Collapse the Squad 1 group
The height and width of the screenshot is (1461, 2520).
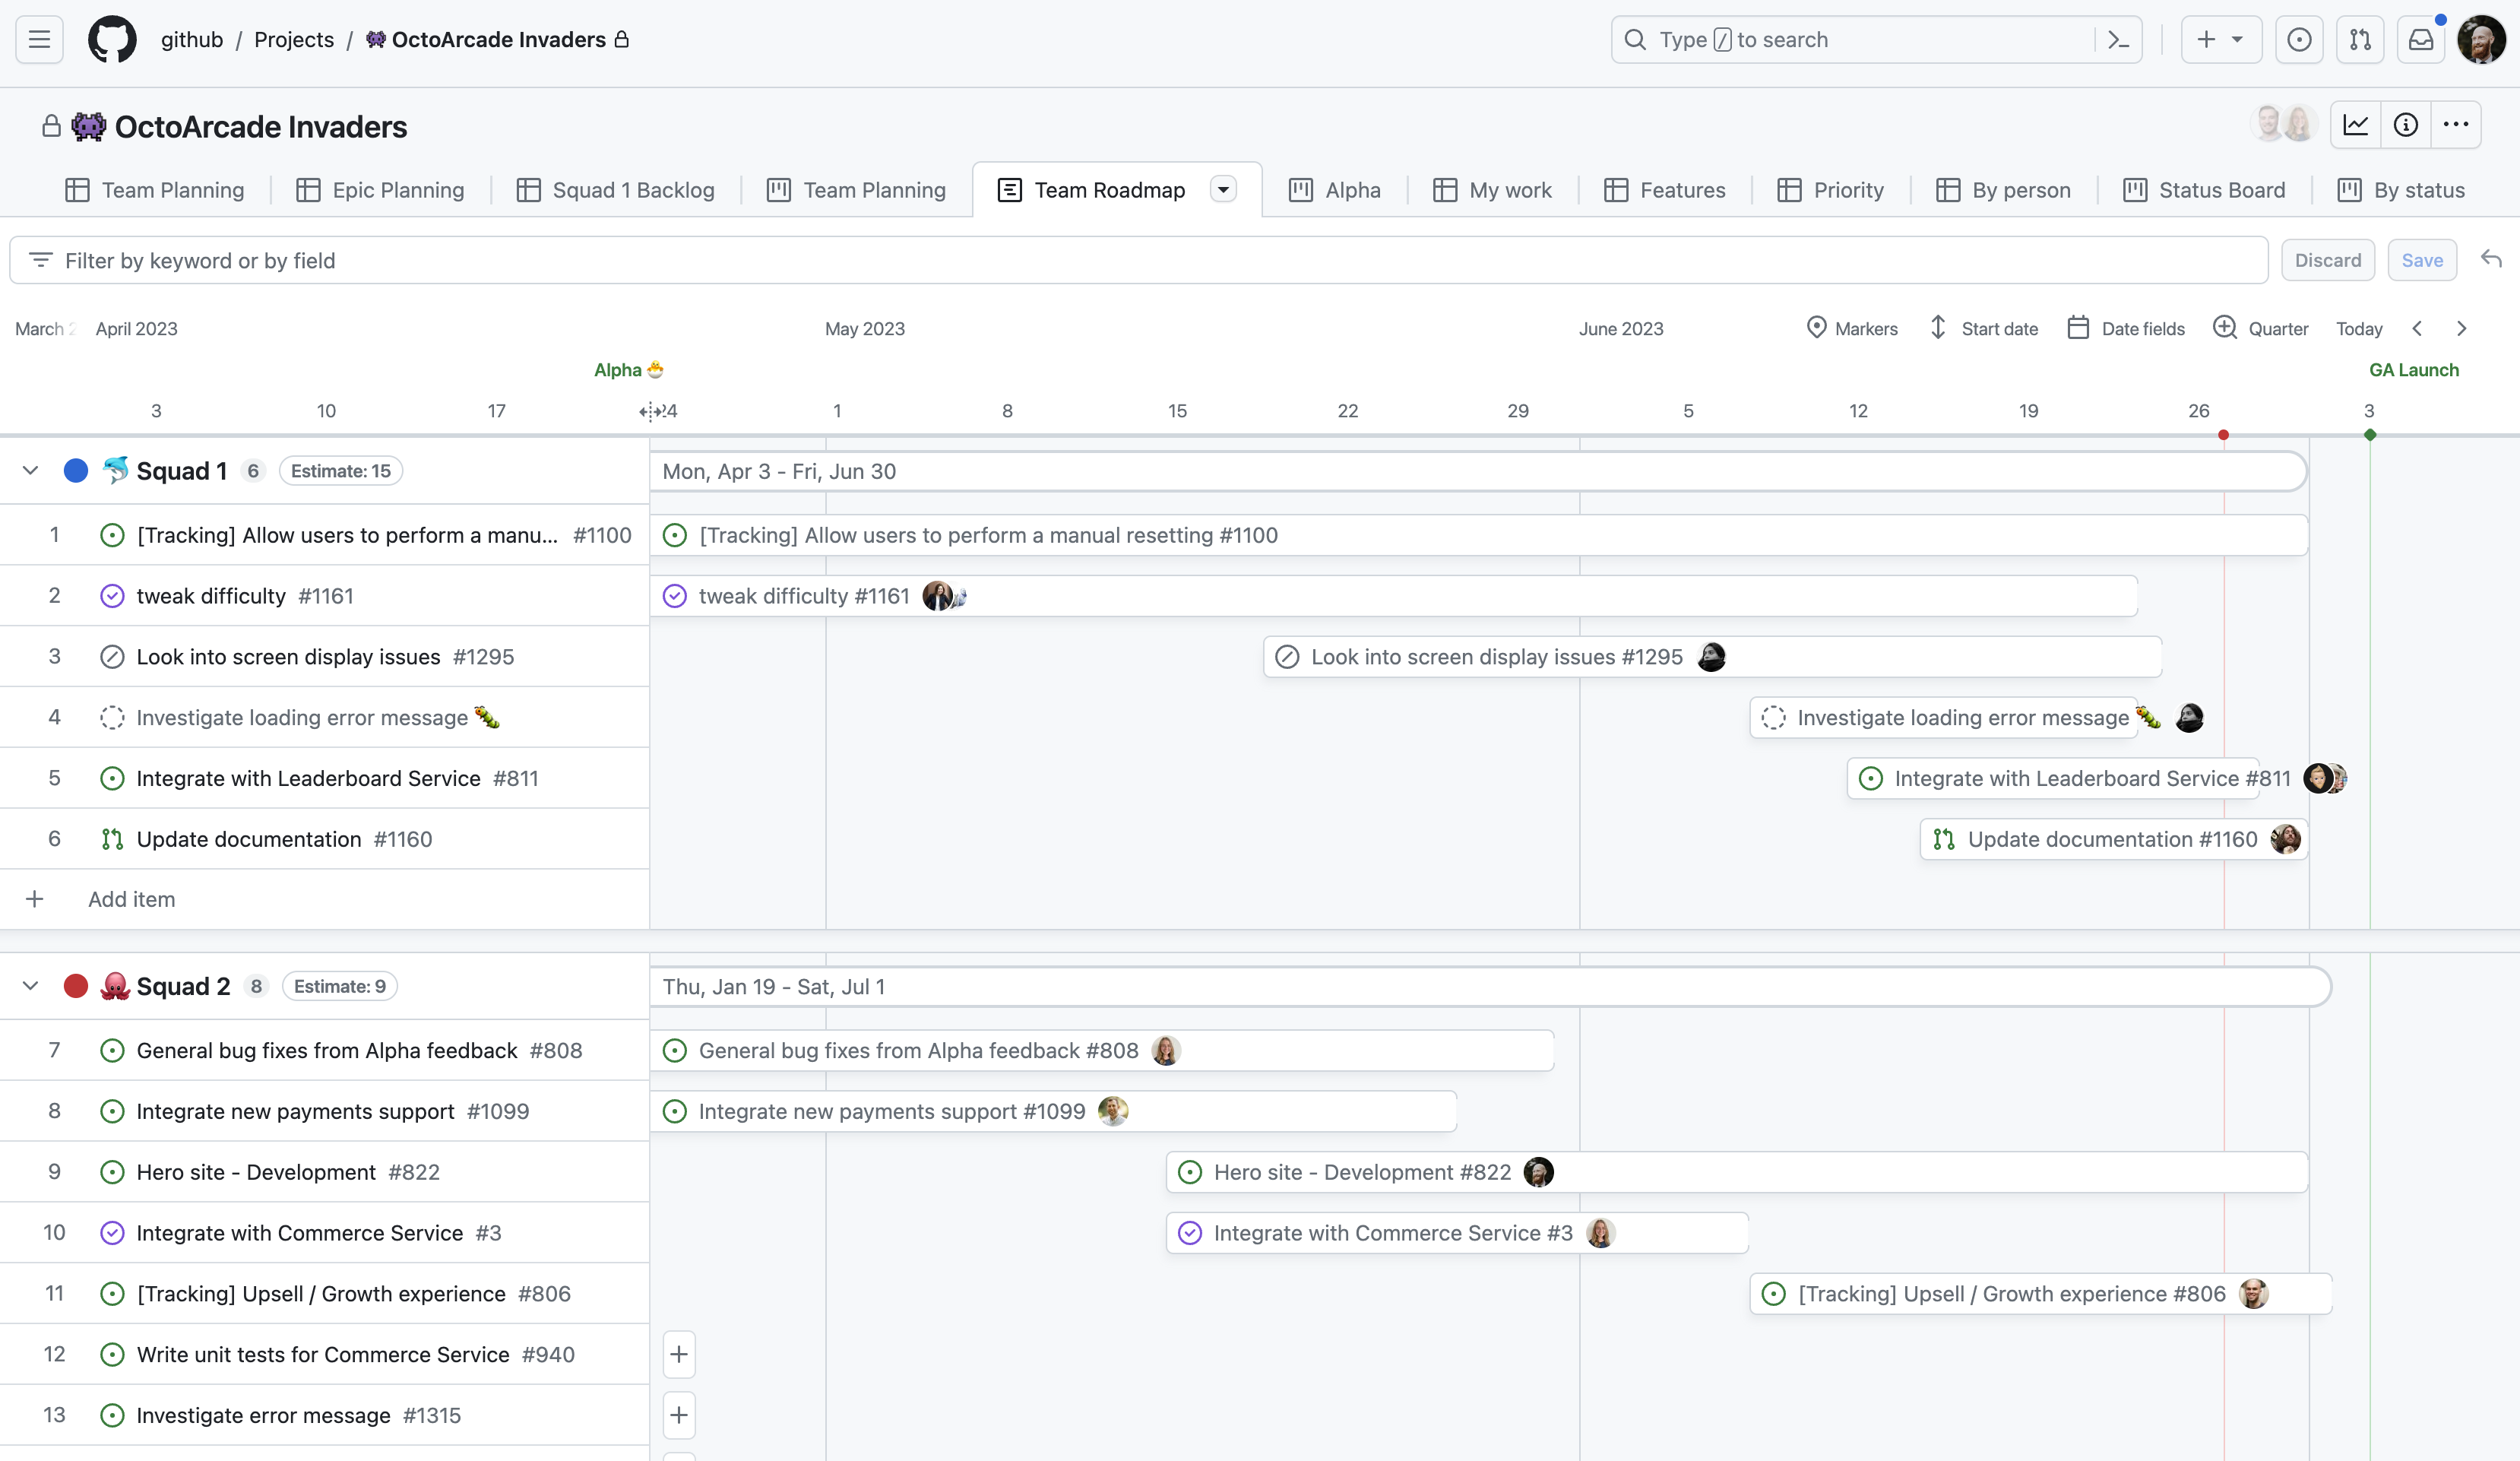[x=30, y=470]
